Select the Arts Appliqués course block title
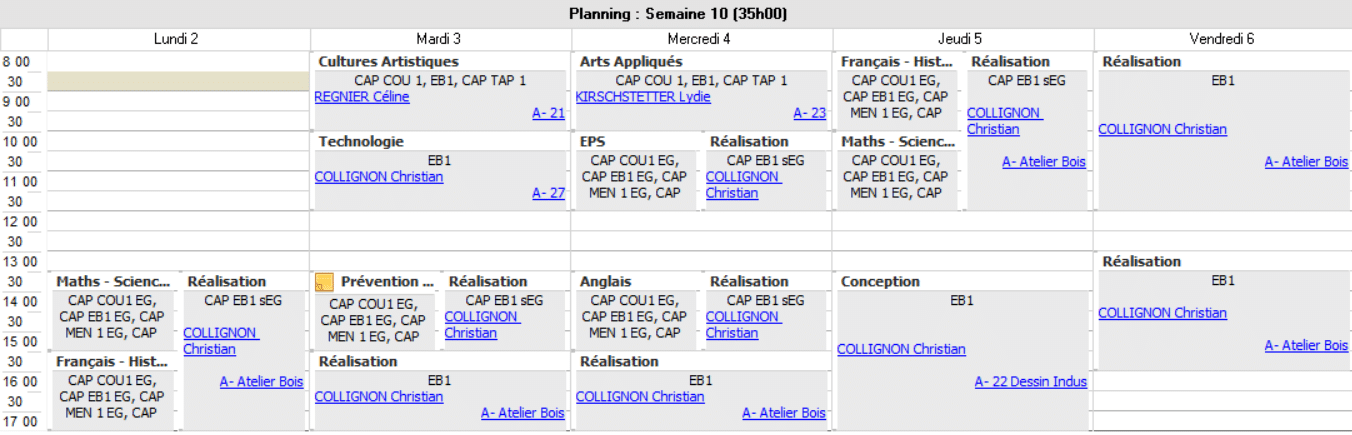The height and width of the screenshot is (435, 1352). click(631, 62)
